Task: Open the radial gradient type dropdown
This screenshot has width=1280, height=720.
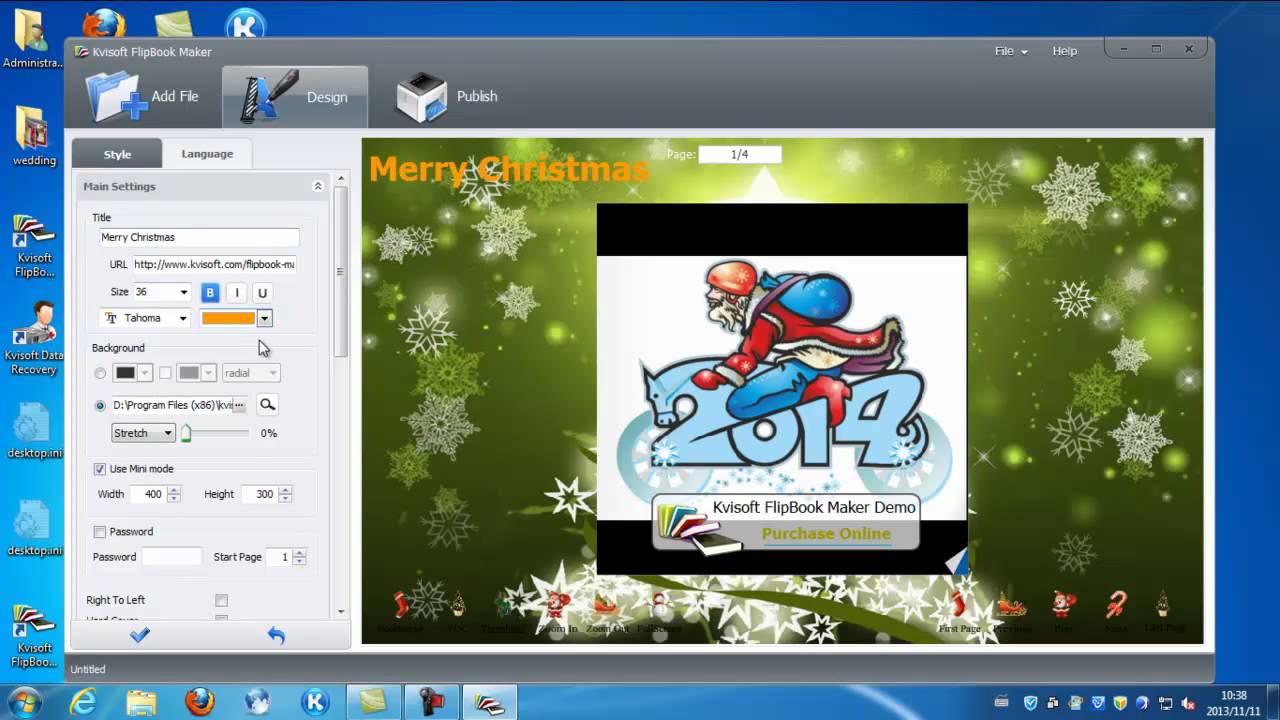Action: 251,373
